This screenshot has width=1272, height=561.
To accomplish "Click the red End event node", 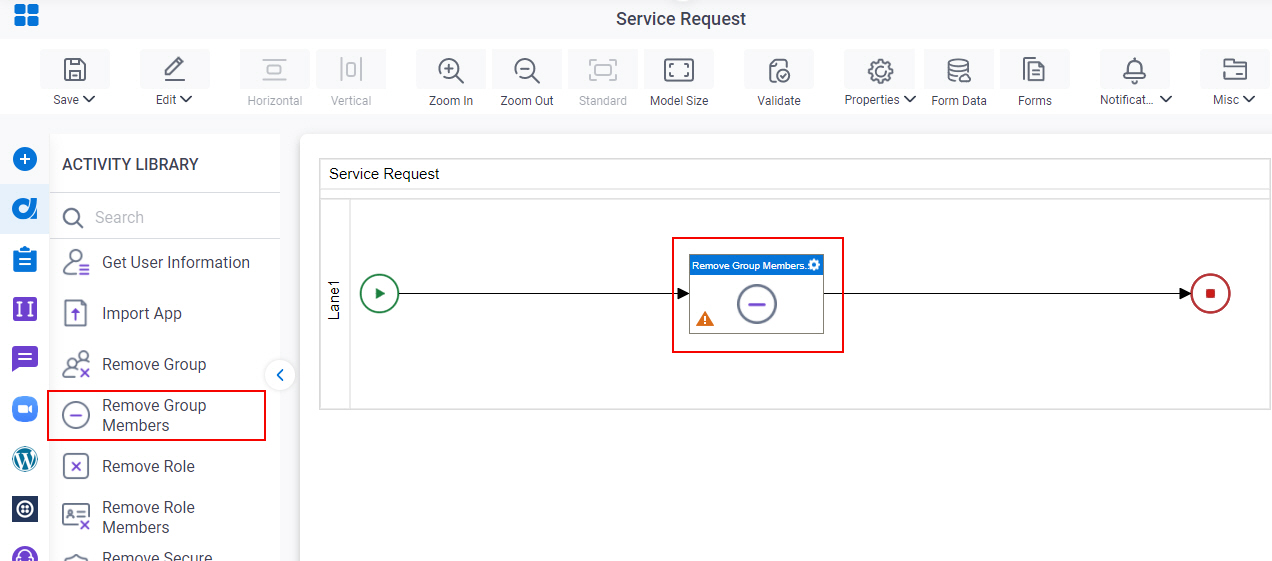I will pyautogui.click(x=1210, y=294).
